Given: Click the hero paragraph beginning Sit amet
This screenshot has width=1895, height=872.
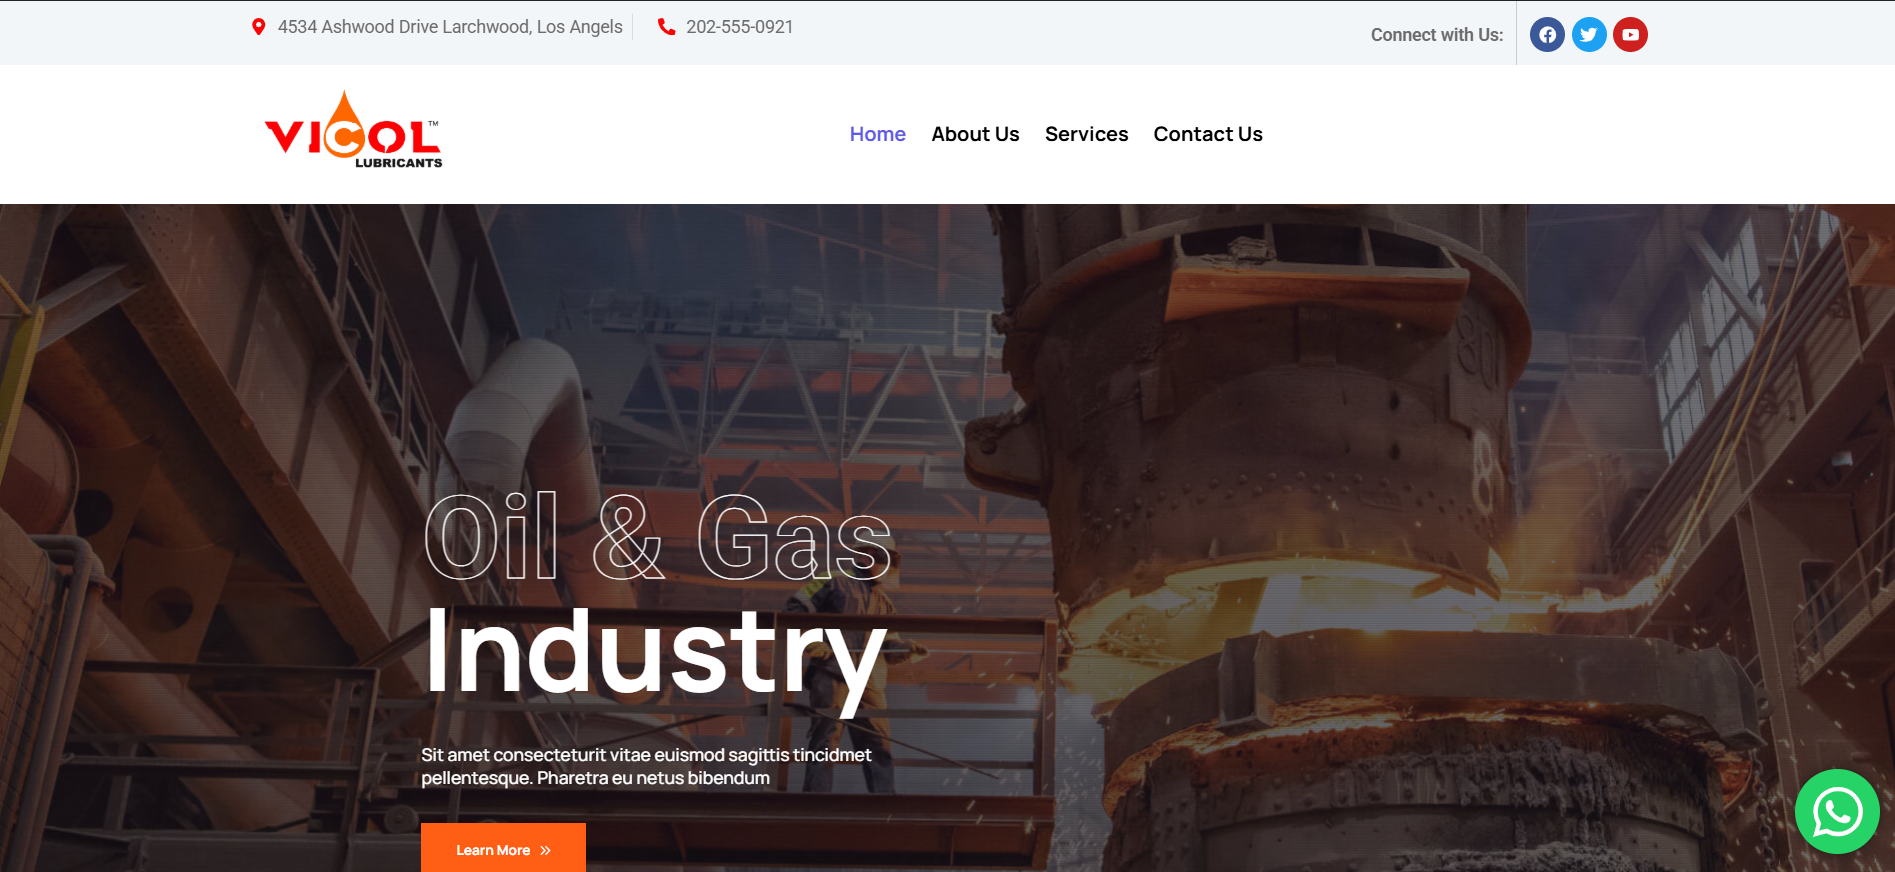Looking at the screenshot, I should click(646, 766).
